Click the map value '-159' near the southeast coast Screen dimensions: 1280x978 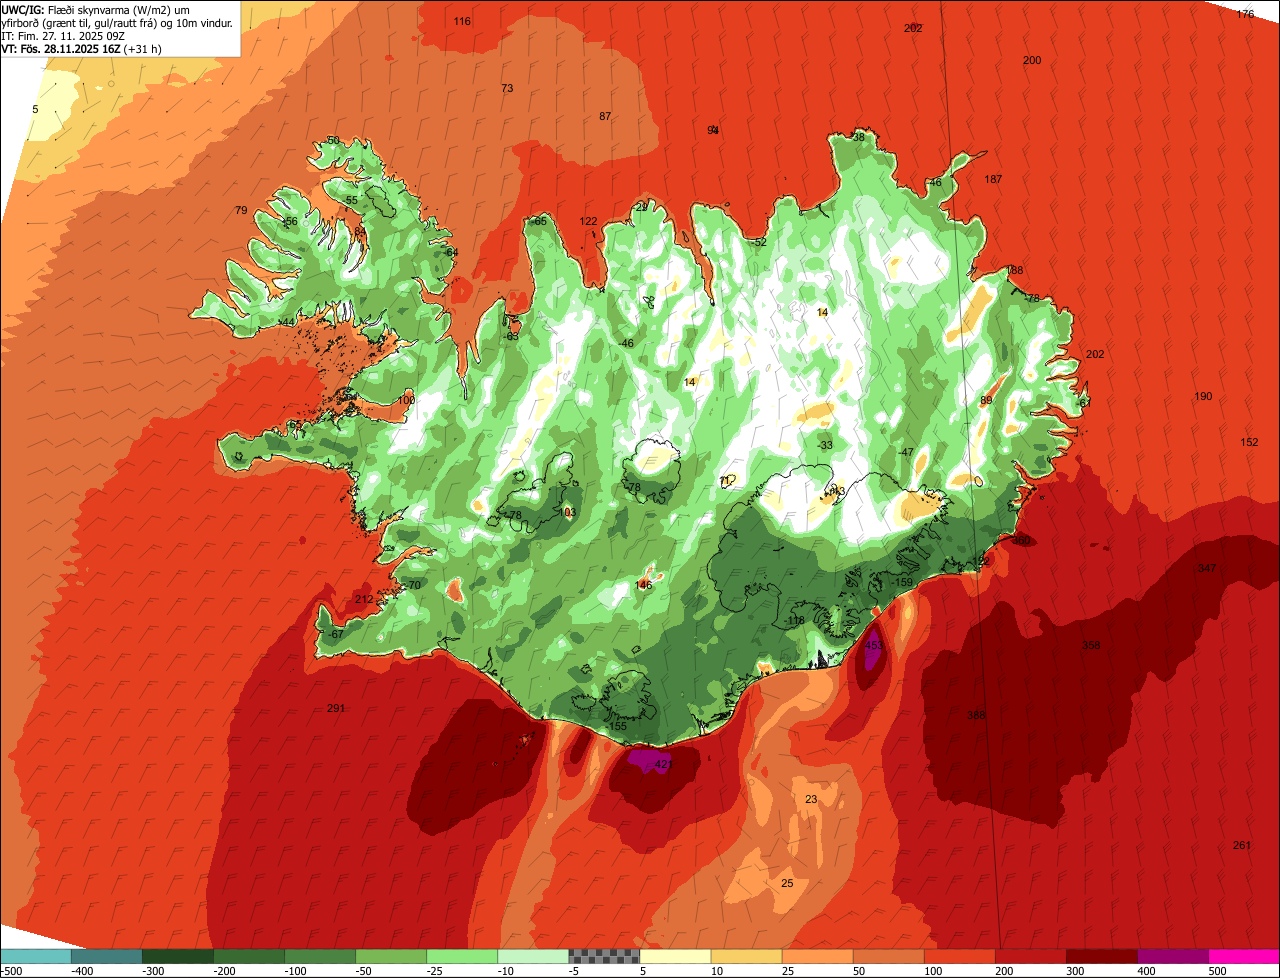[902, 583]
